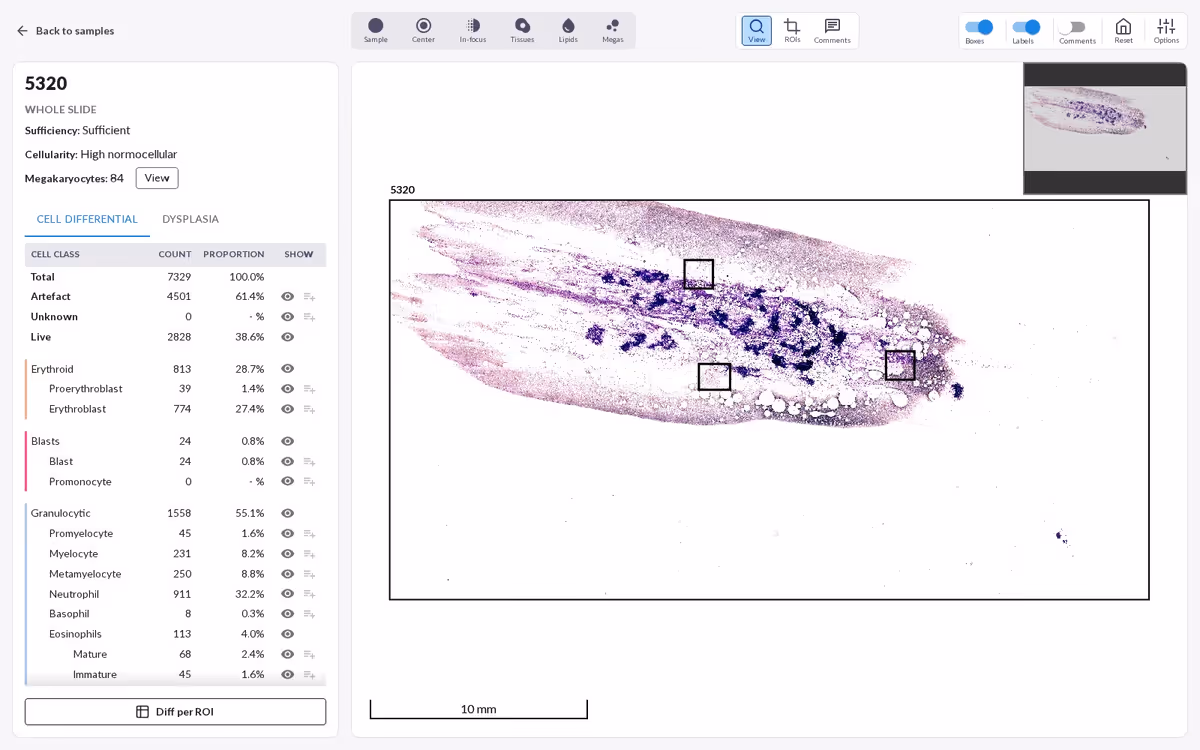The image size is (1200, 750).
Task: Click the Cell Class column header
Action: tap(55, 254)
